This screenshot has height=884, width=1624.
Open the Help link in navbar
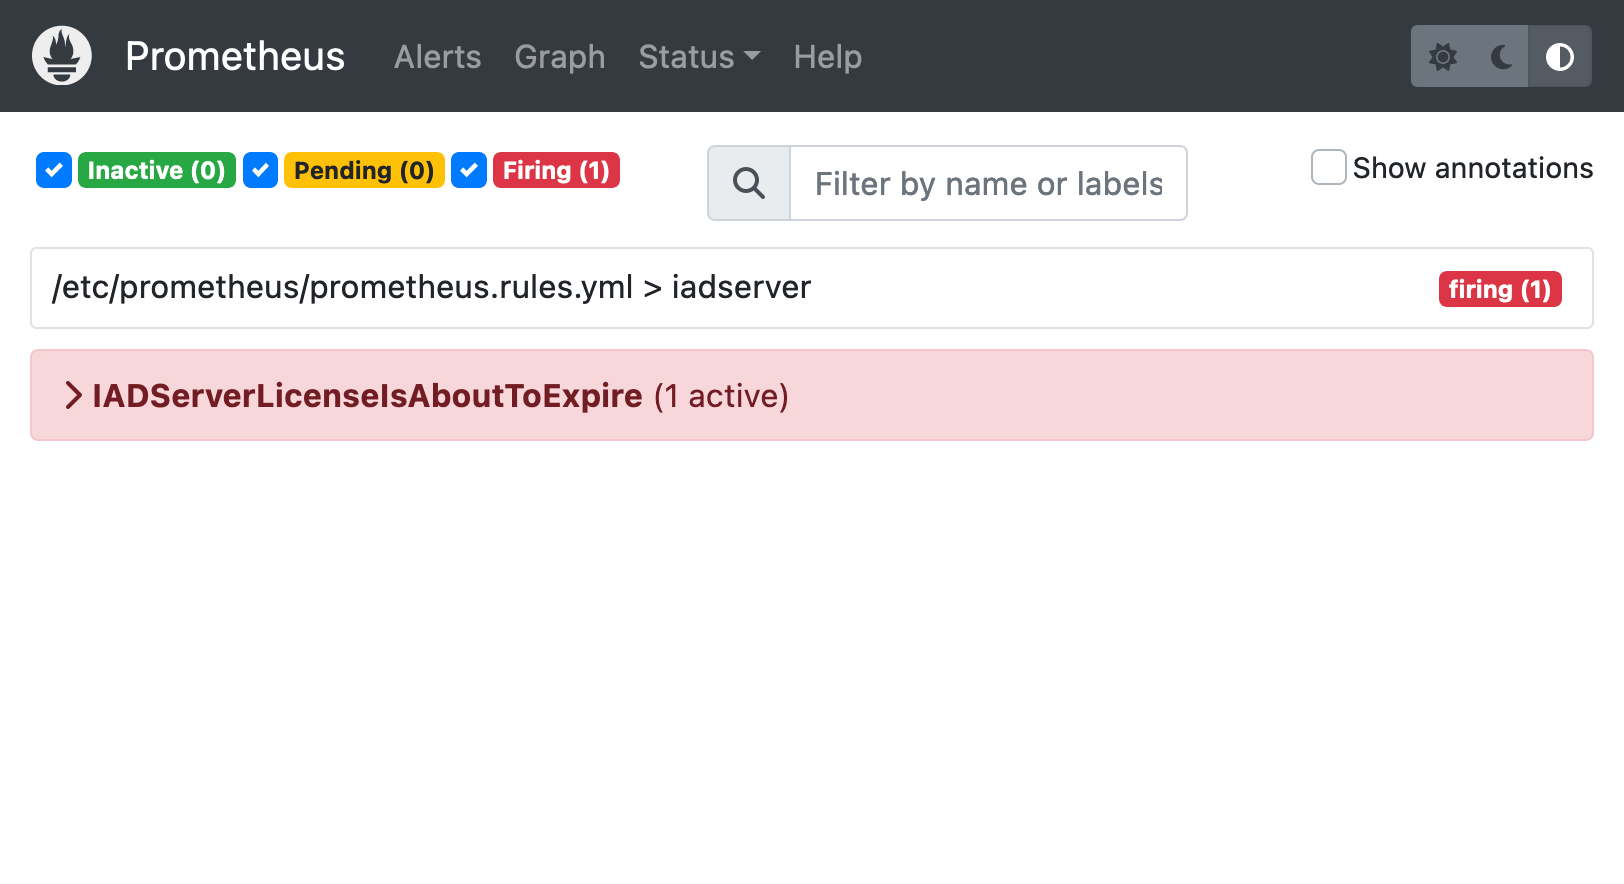click(827, 57)
